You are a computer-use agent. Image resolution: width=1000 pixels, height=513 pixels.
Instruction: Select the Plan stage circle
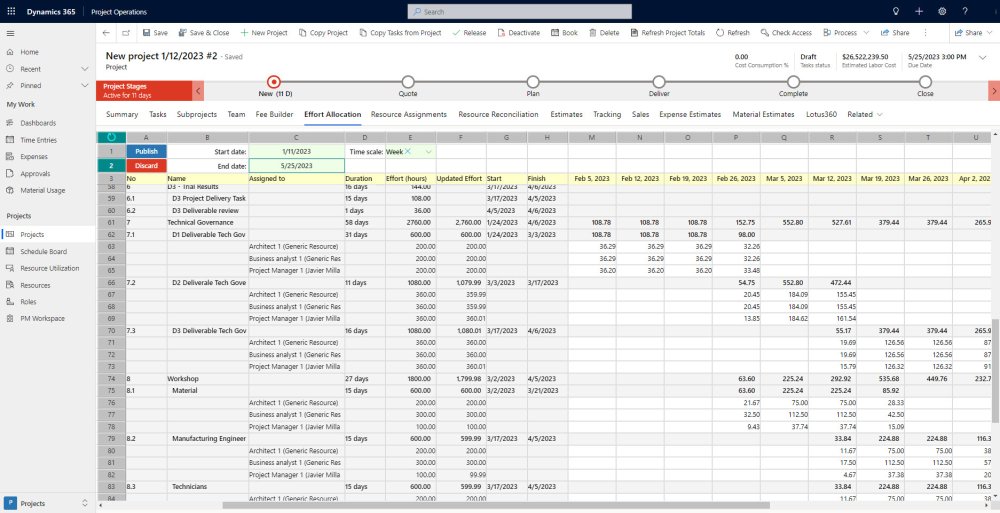[533, 82]
